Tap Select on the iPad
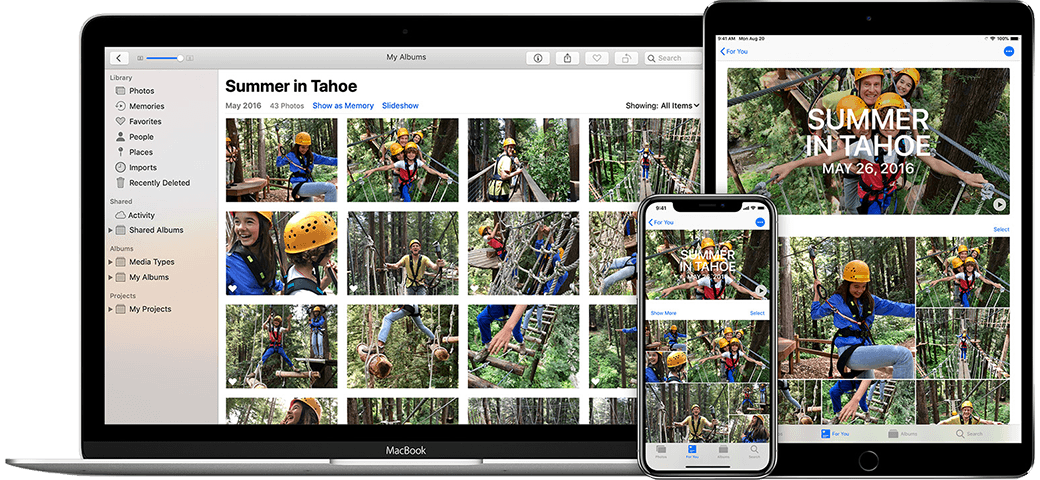Viewport: 1040px width, 480px height. coord(1001,229)
